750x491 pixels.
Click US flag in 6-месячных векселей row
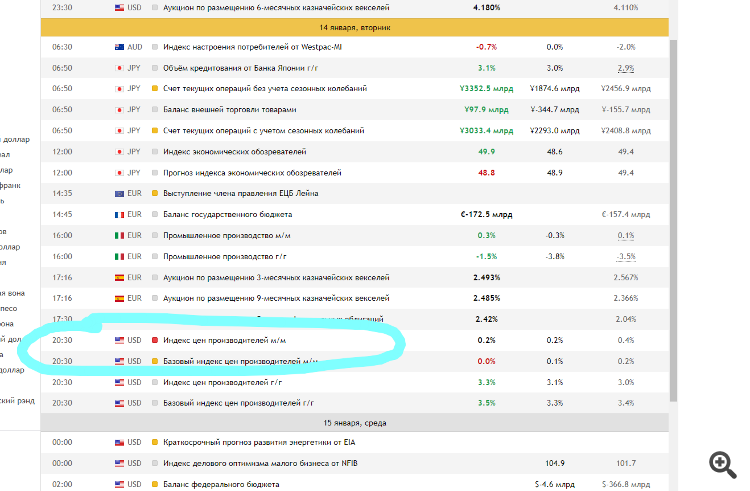click(x=120, y=8)
